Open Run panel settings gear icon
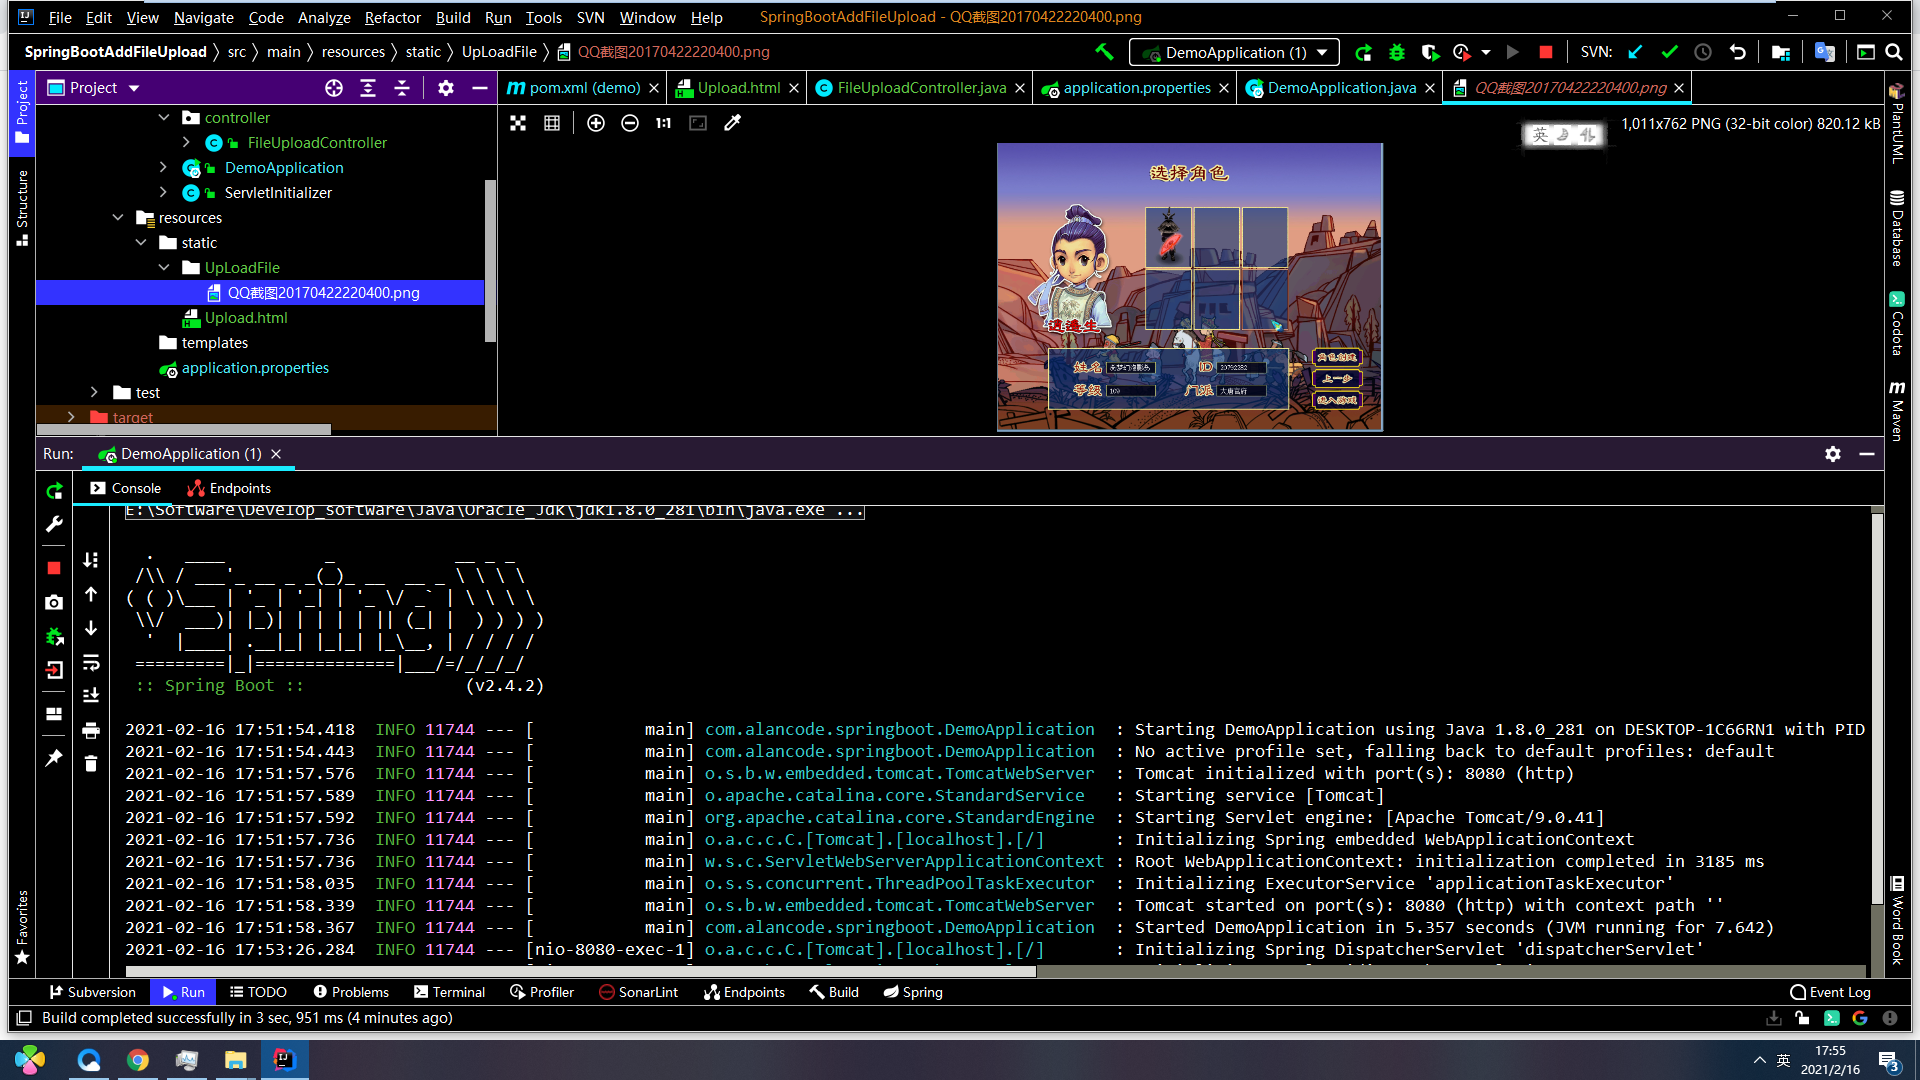The width and height of the screenshot is (1920, 1080). coord(1833,454)
